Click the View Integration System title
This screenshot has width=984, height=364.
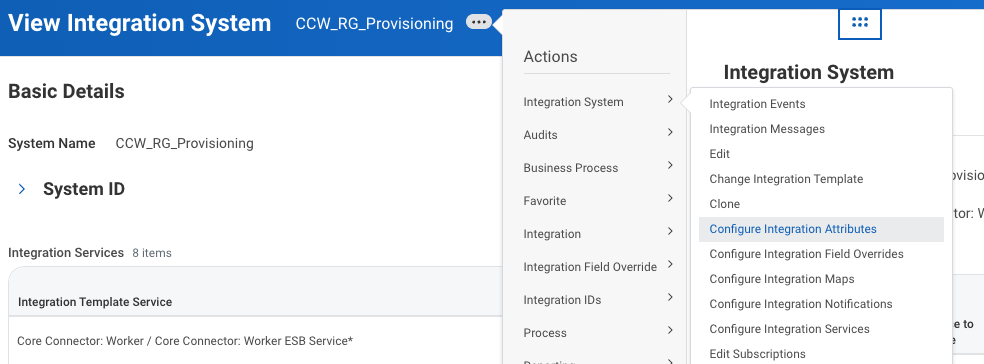point(139,24)
